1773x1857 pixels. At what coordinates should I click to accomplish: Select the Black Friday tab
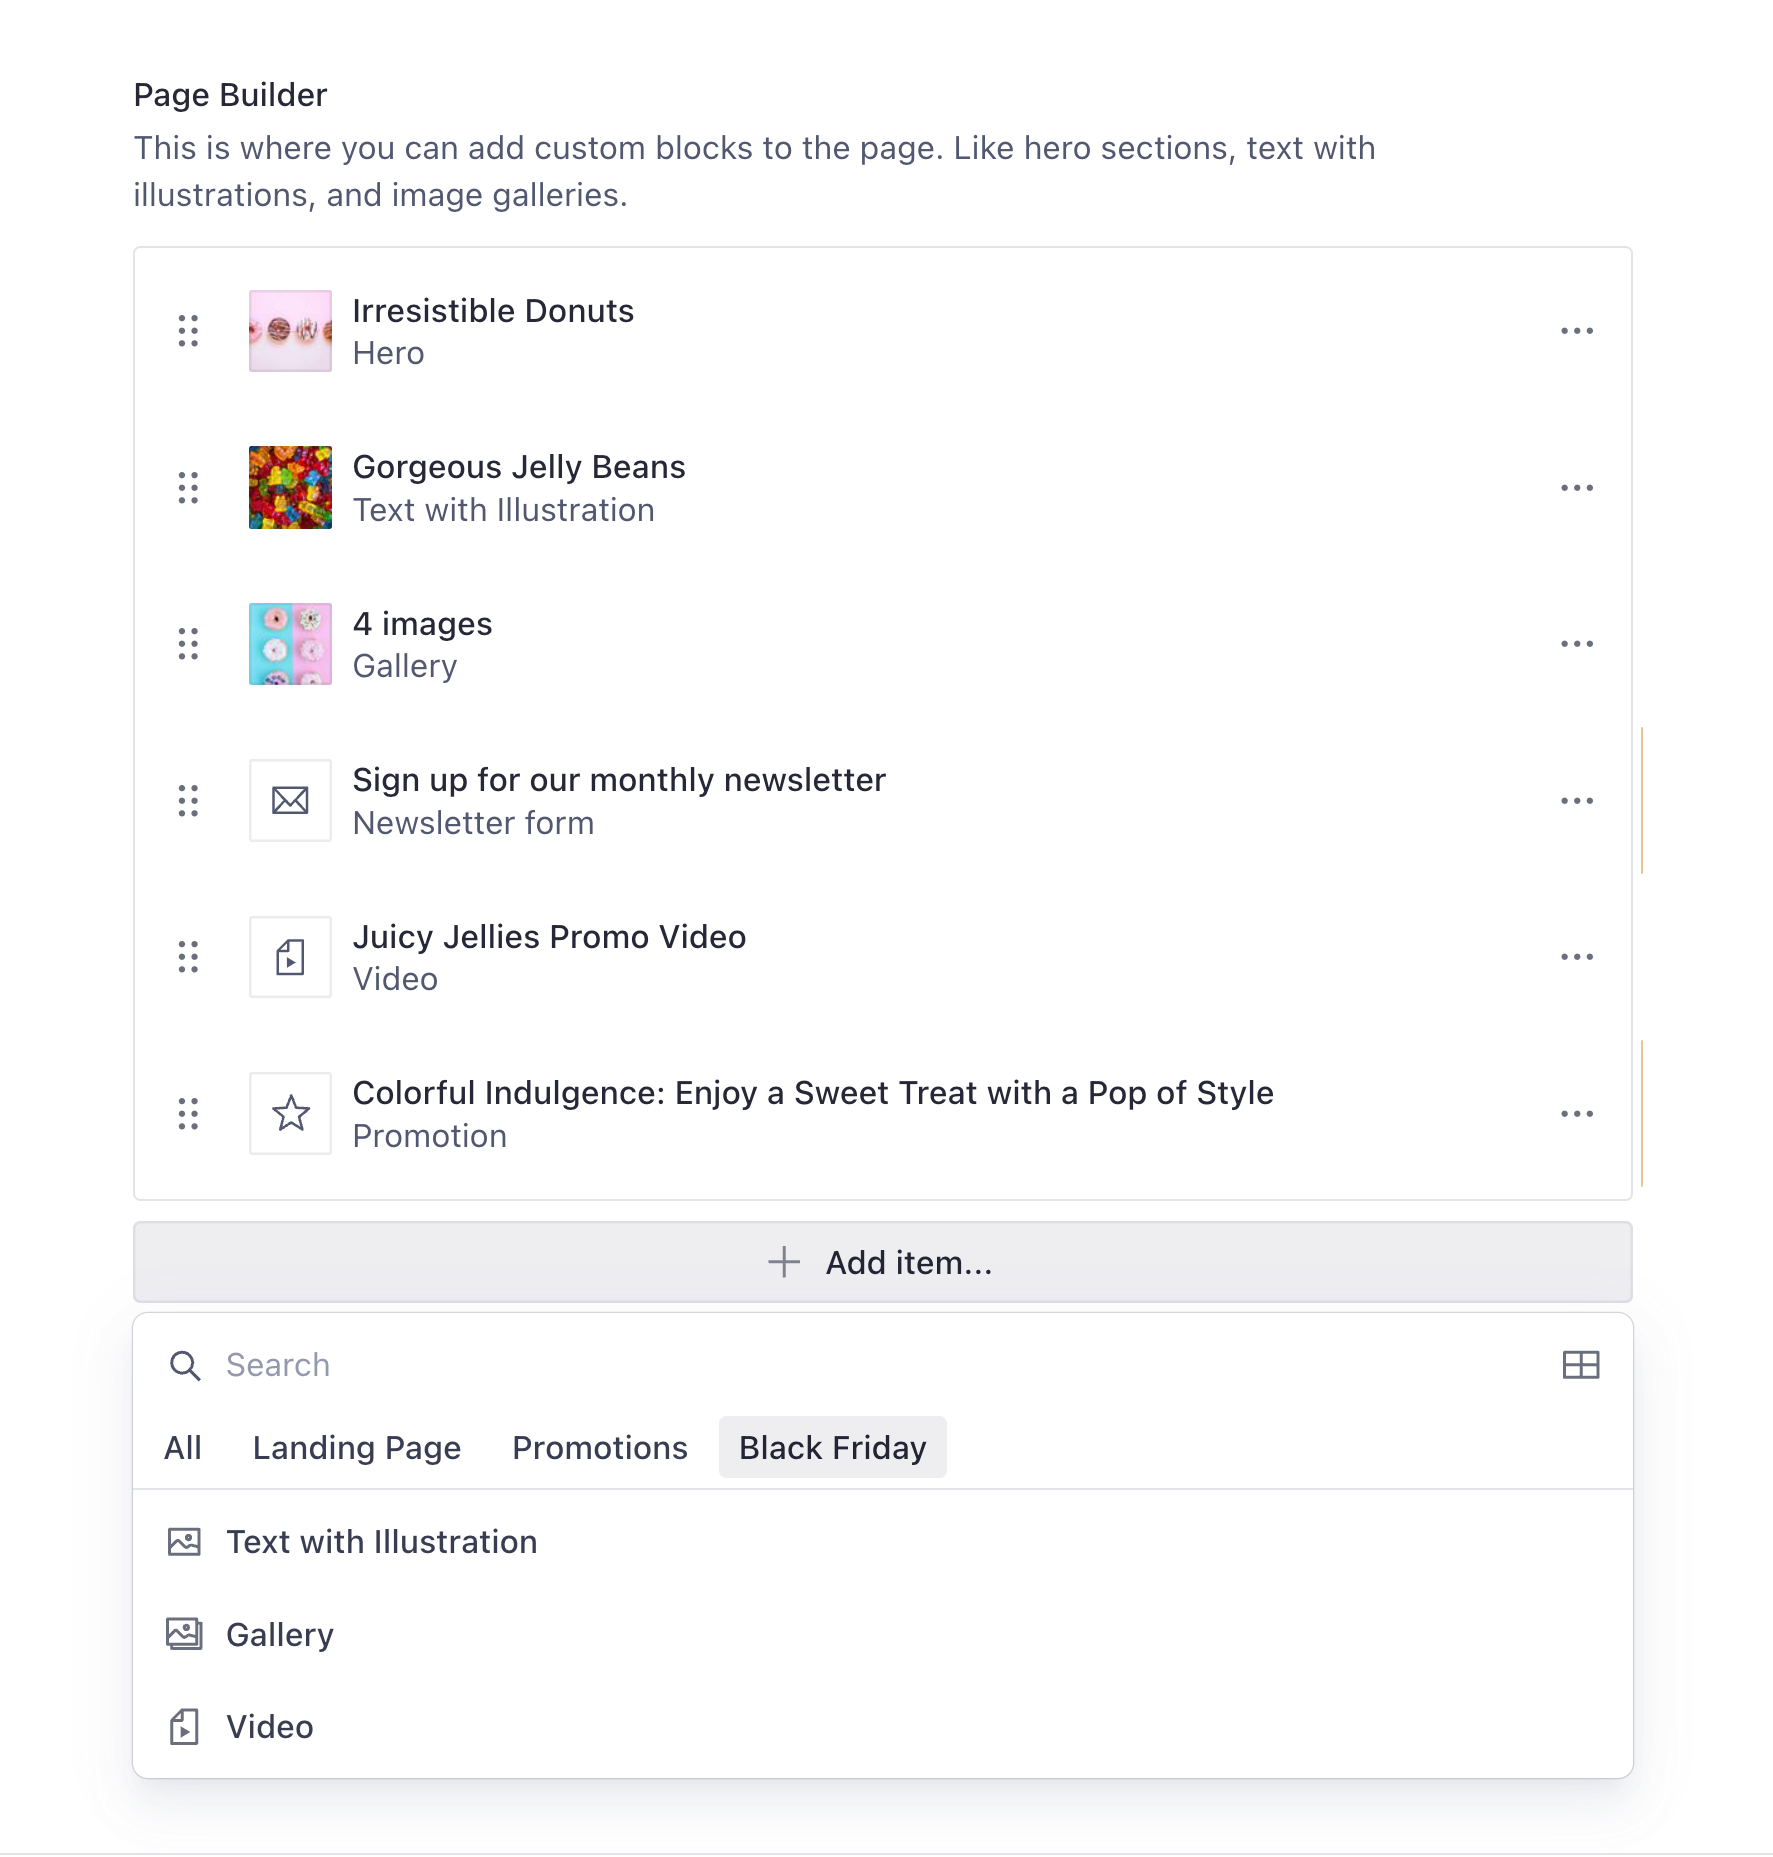tap(832, 1447)
